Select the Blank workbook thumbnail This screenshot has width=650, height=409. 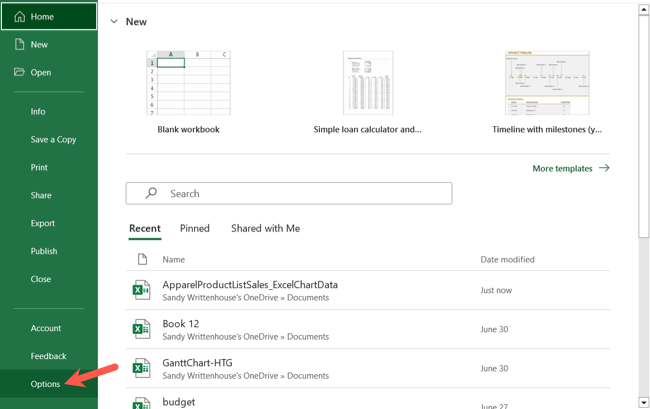coord(189,83)
